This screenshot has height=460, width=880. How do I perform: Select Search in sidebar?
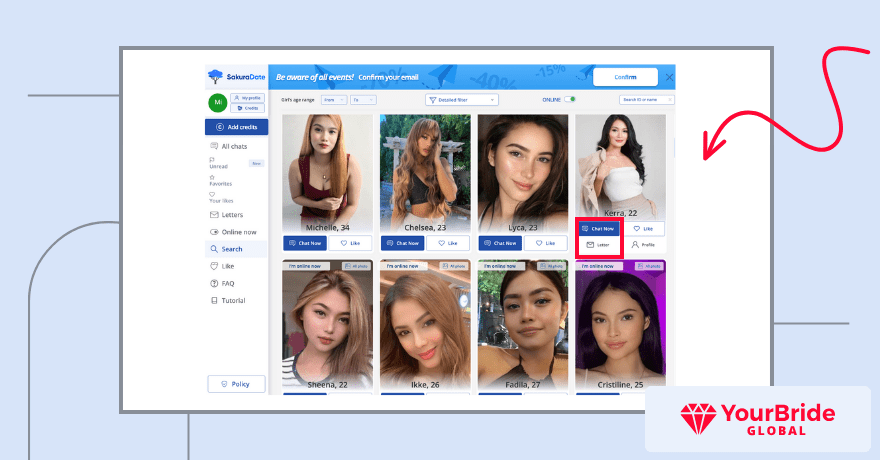tap(236, 249)
